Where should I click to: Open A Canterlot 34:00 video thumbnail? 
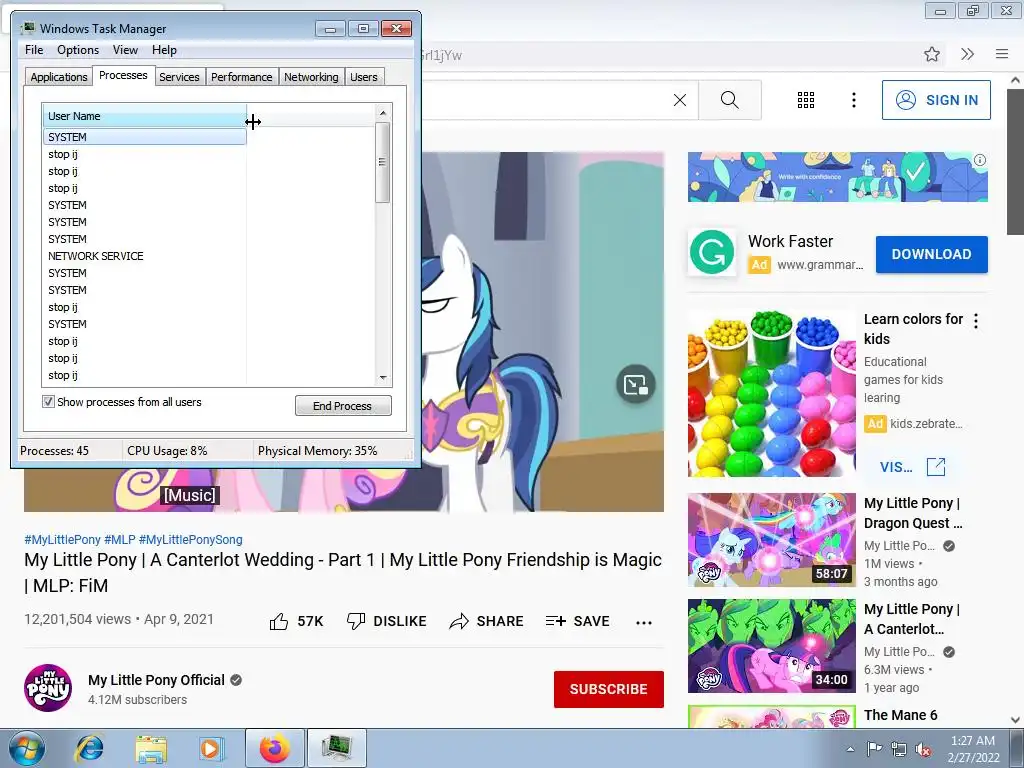click(x=771, y=646)
